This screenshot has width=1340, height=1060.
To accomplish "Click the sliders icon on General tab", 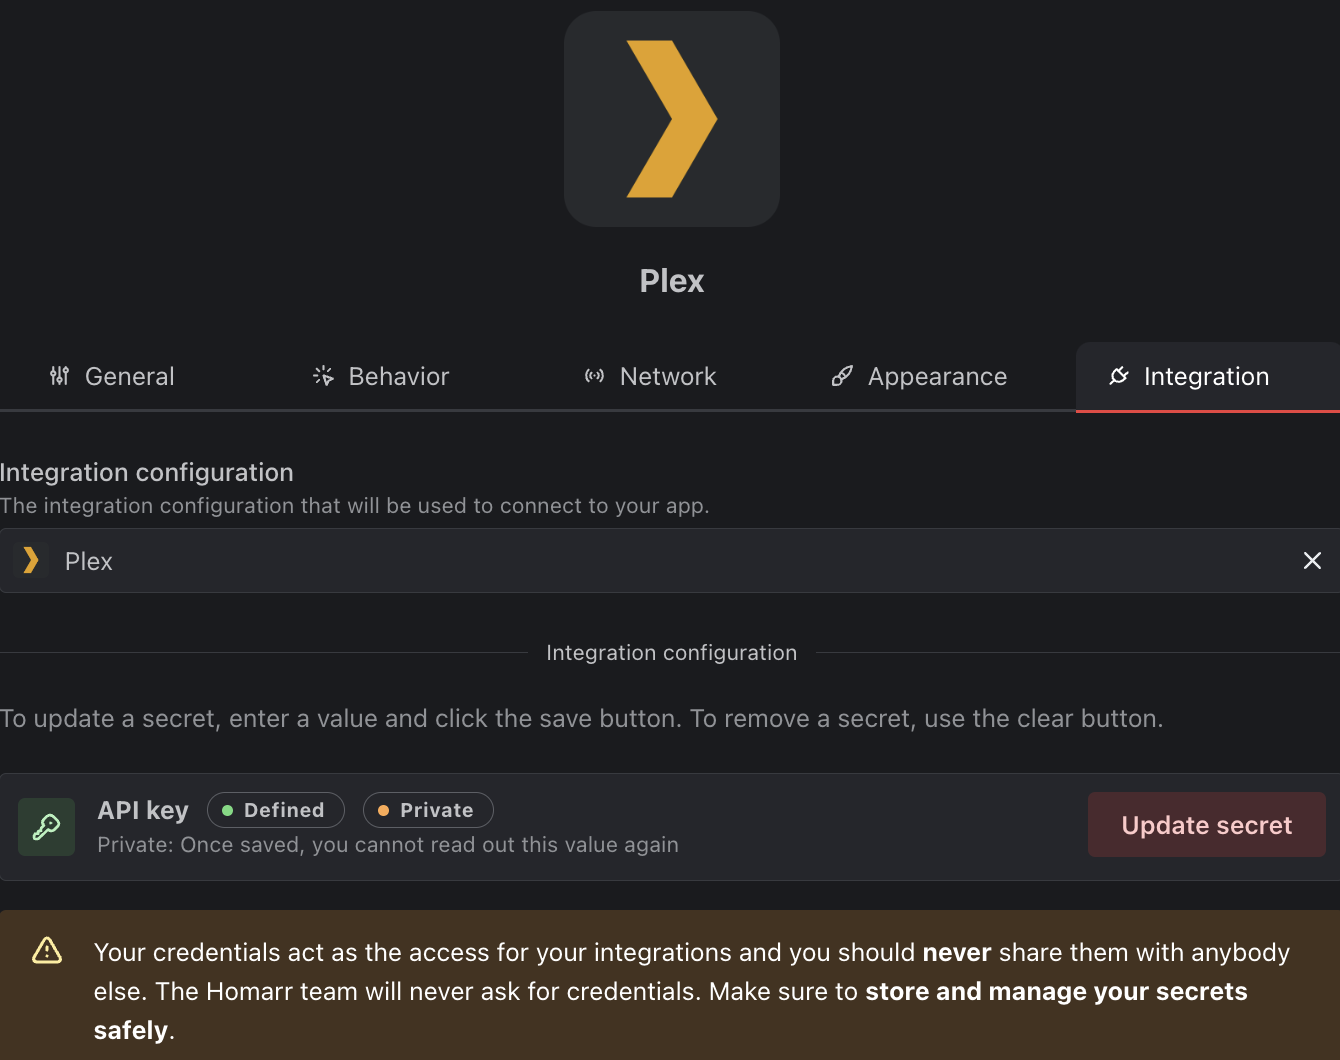I will [60, 376].
